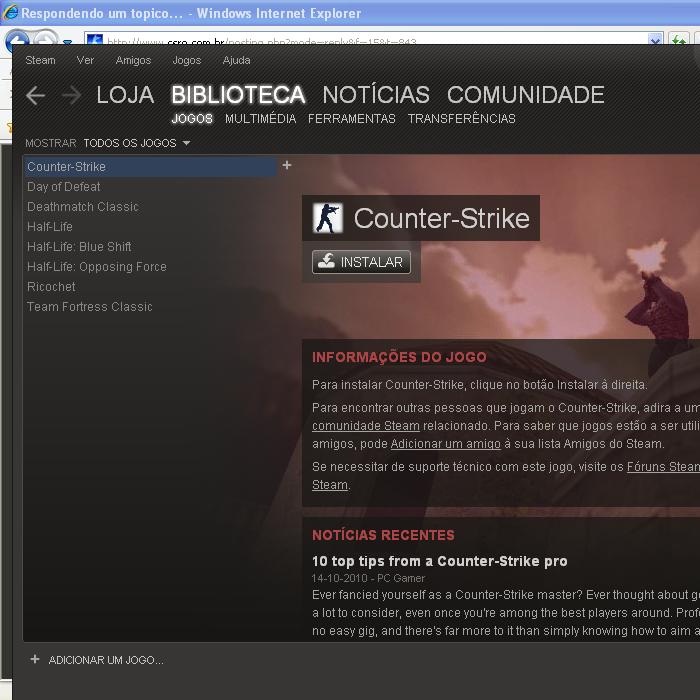Switch to the LOJA section

tap(125, 95)
